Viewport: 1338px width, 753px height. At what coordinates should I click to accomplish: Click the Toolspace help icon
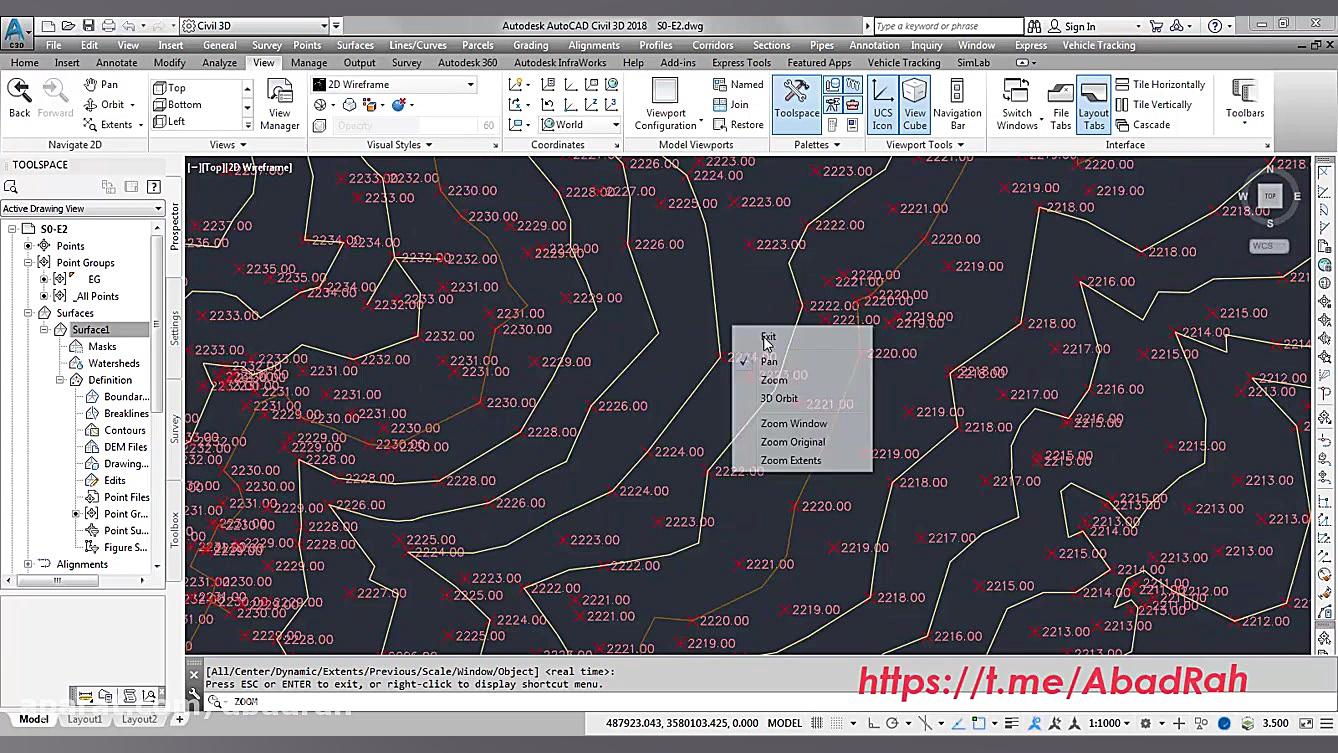click(154, 186)
